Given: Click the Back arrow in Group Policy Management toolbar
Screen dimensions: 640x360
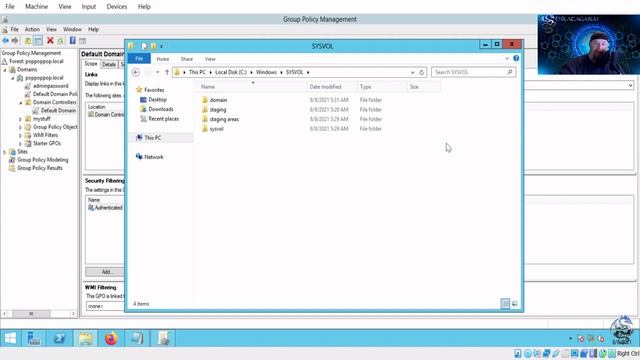Looking at the screenshot, I should pyautogui.click(x=6, y=40).
